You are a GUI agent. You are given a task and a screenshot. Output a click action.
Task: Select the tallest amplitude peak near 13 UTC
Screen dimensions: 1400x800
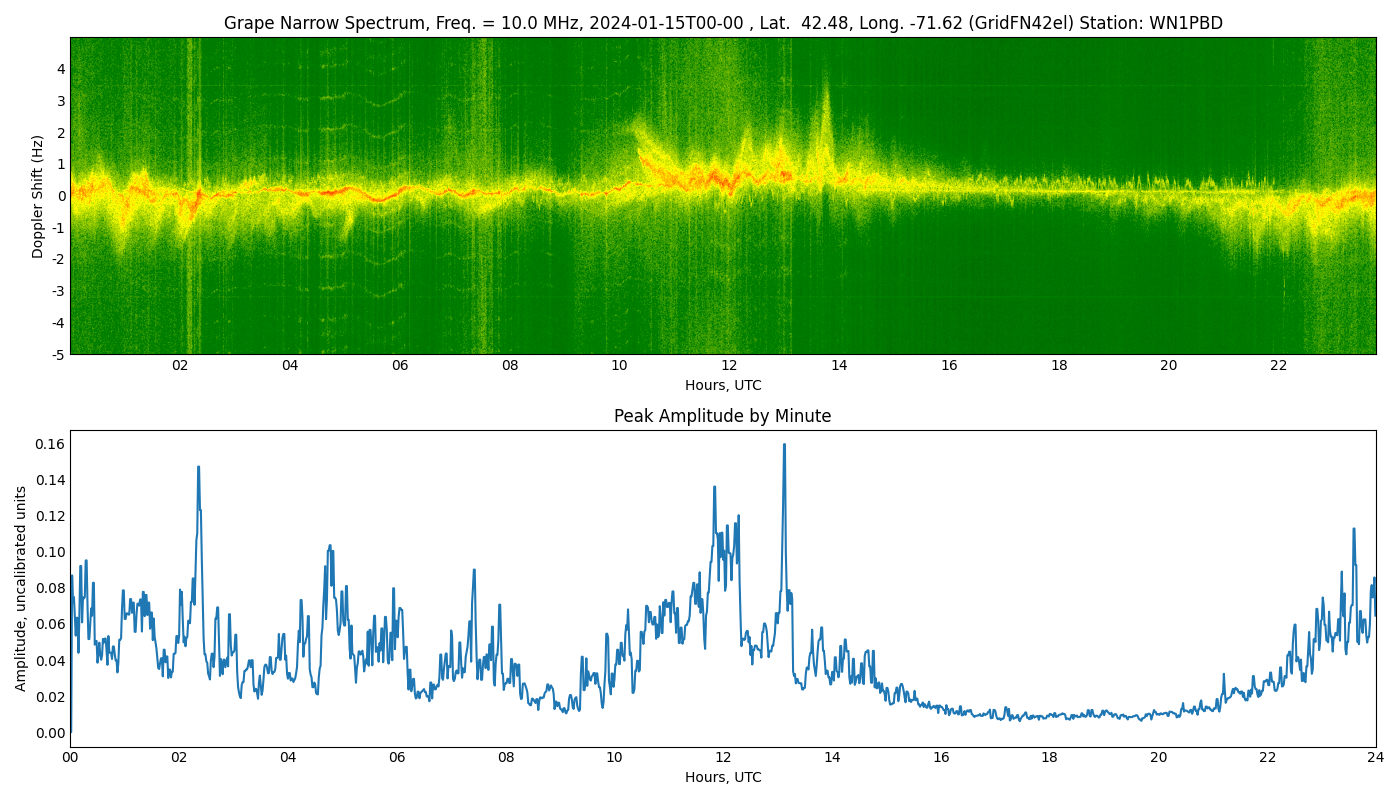point(784,446)
